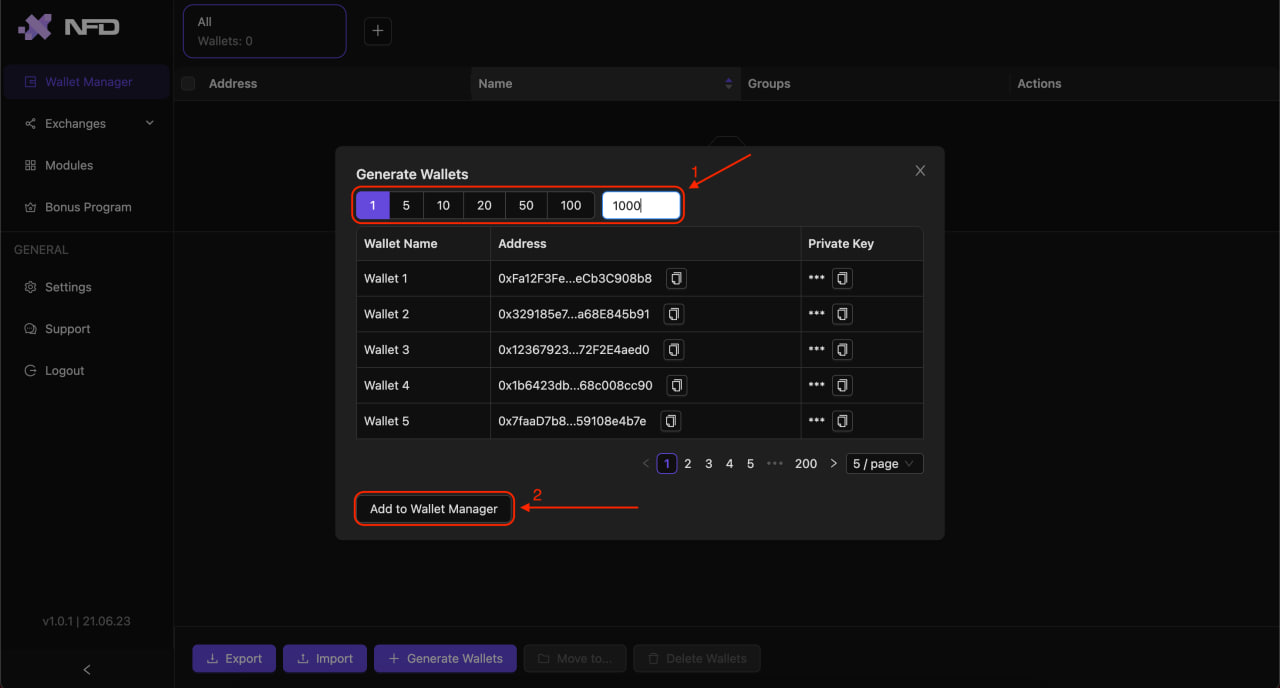Click address 0x7faaD7b8...59108e4b7e

pos(572,421)
